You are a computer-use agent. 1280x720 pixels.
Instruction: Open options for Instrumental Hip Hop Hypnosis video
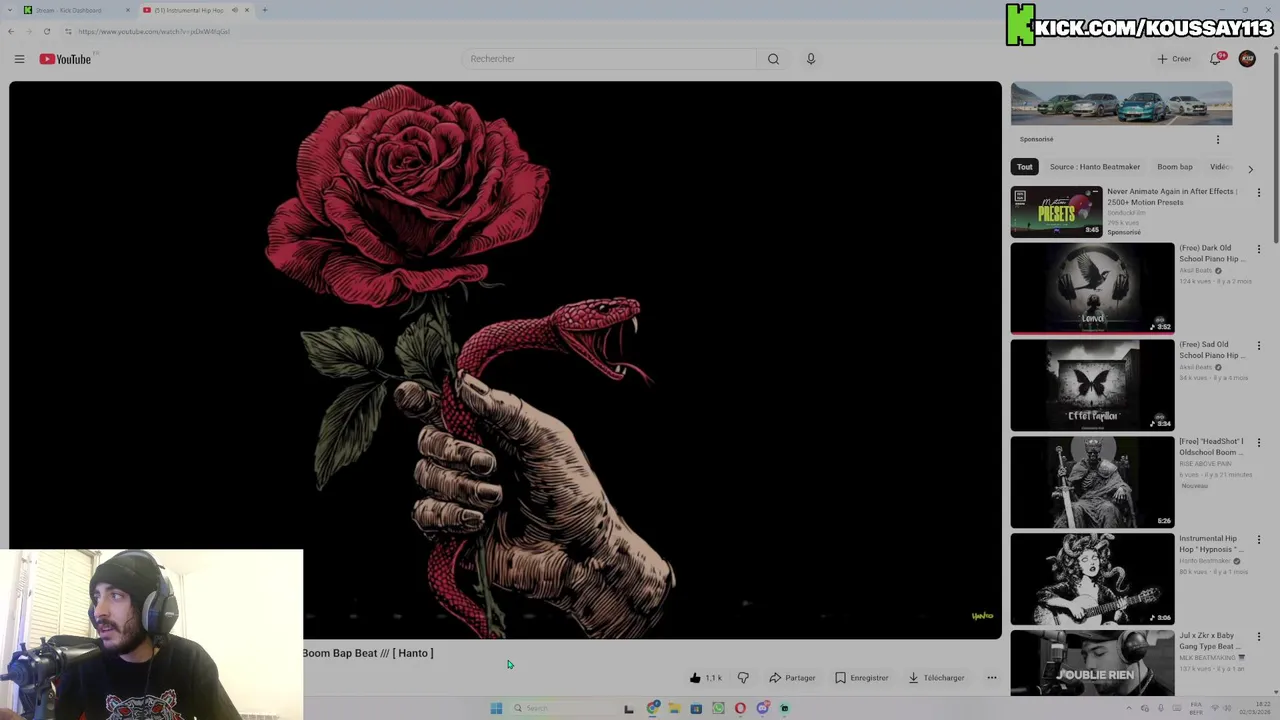pyautogui.click(x=1259, y=540)
